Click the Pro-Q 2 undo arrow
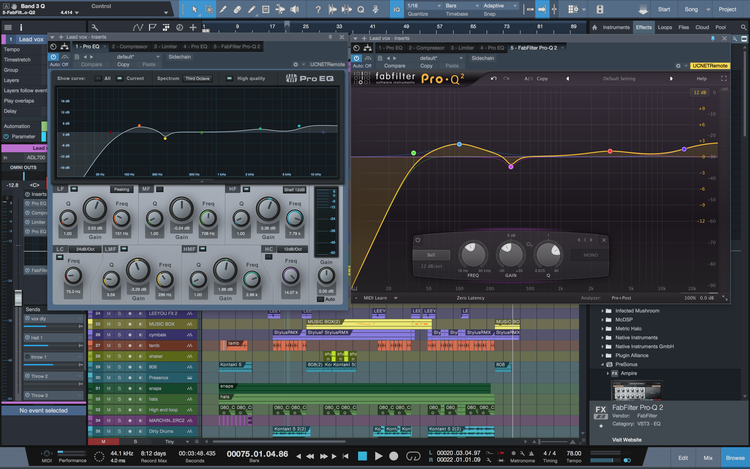The width and height of the screenshot is (750, 469). click(494, 78)
